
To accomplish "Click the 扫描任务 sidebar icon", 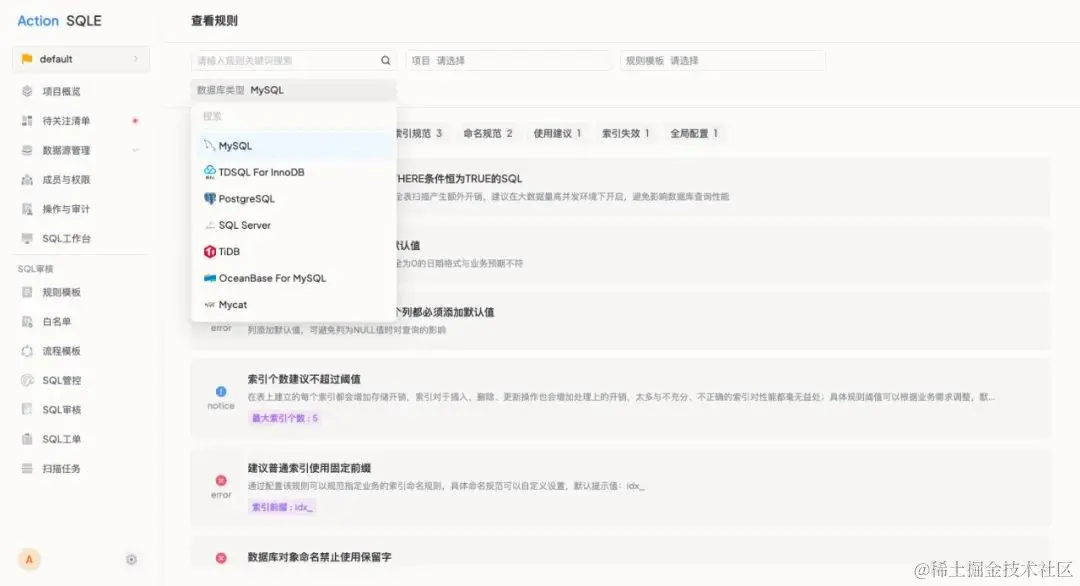I will [27, 468].
